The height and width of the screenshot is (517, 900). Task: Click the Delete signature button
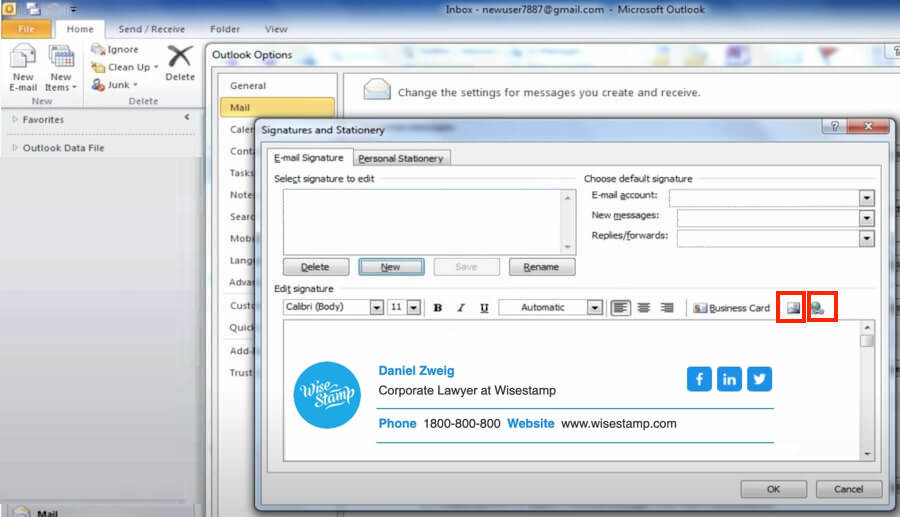pos(316,267)
